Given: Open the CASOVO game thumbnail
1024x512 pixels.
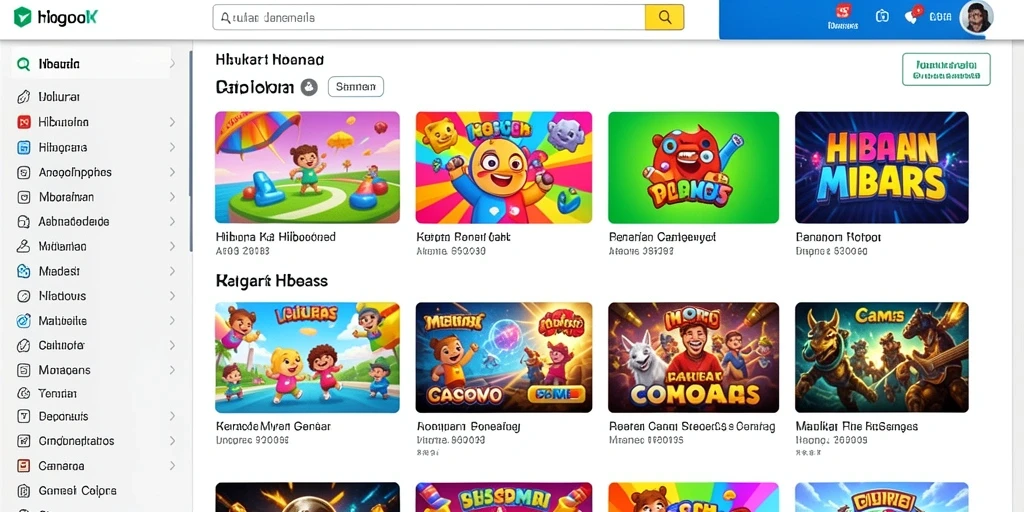Looking at the screenshot, I should point(504,357).
